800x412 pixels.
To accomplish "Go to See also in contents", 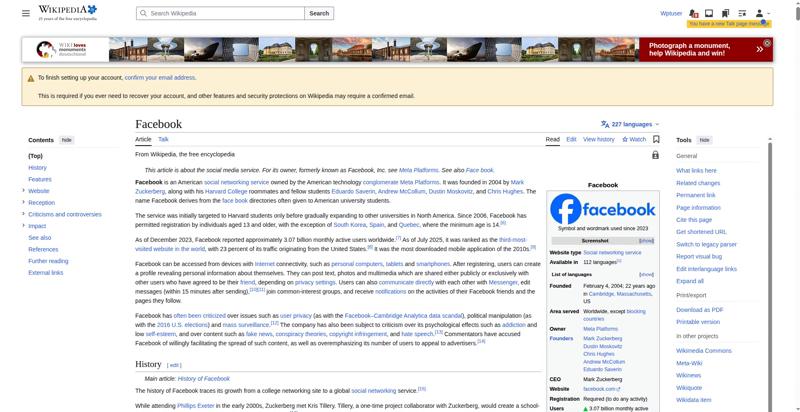I will [x=40, y=238].
